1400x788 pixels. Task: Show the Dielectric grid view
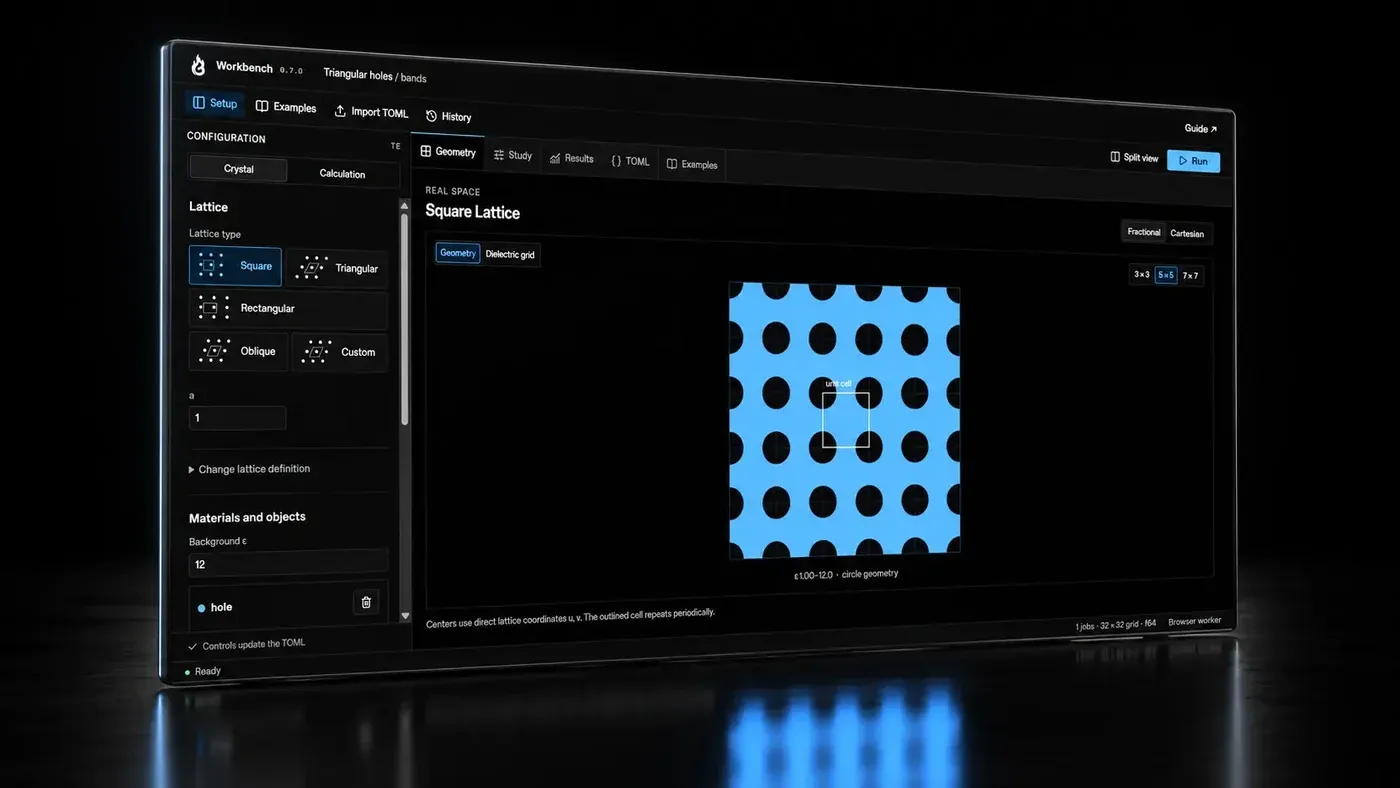[x=510, y=254]
